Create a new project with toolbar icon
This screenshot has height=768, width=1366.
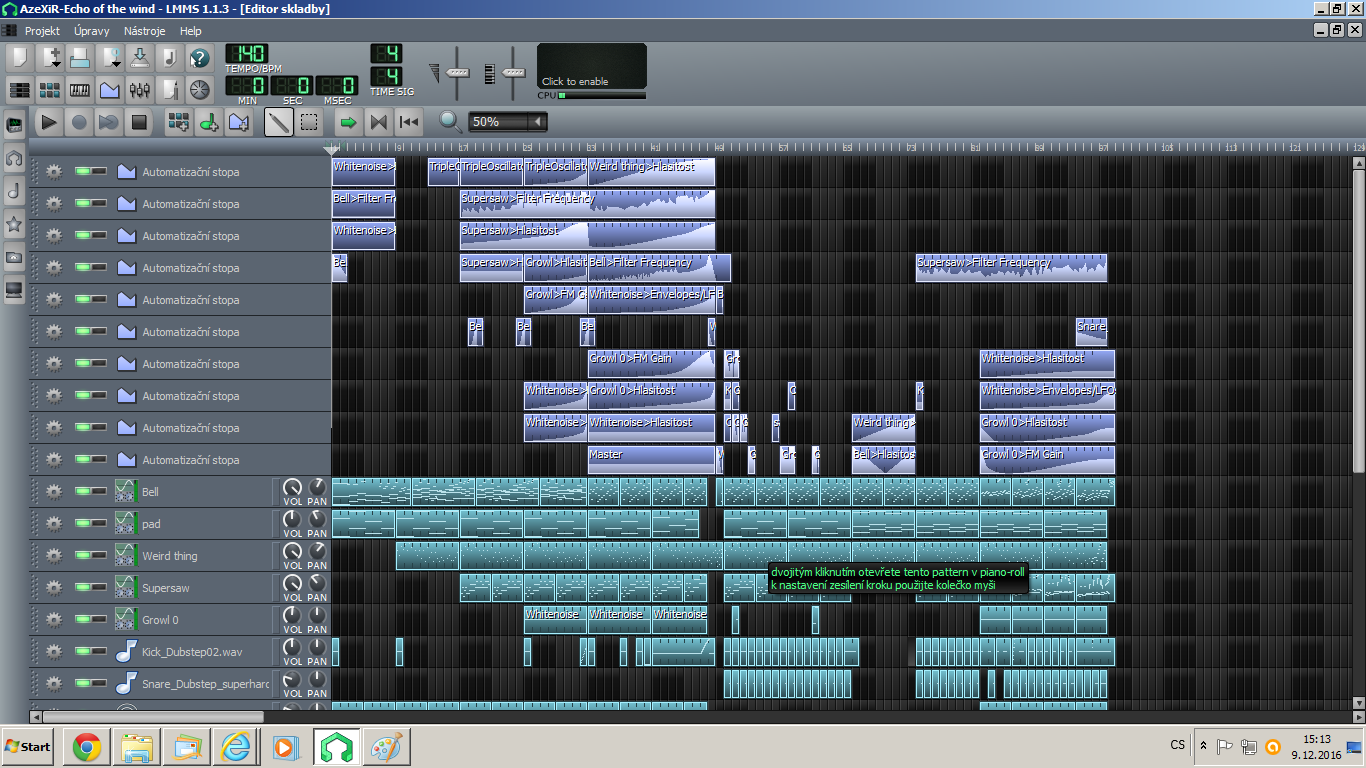tap(18, 57)
